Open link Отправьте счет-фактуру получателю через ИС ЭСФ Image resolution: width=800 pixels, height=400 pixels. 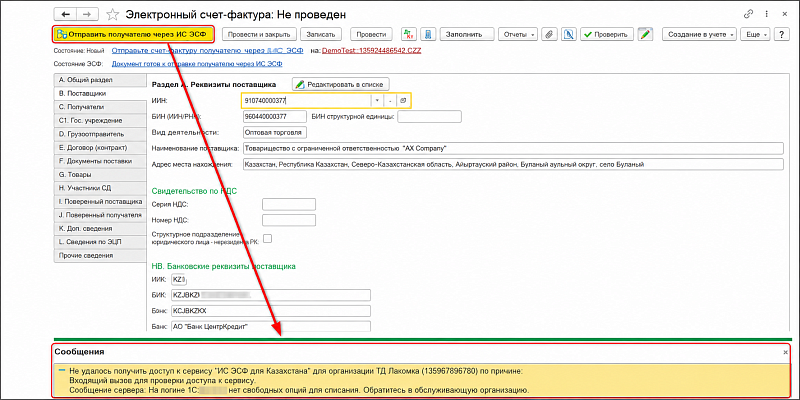pyautogui.click(x=208, y=51)
